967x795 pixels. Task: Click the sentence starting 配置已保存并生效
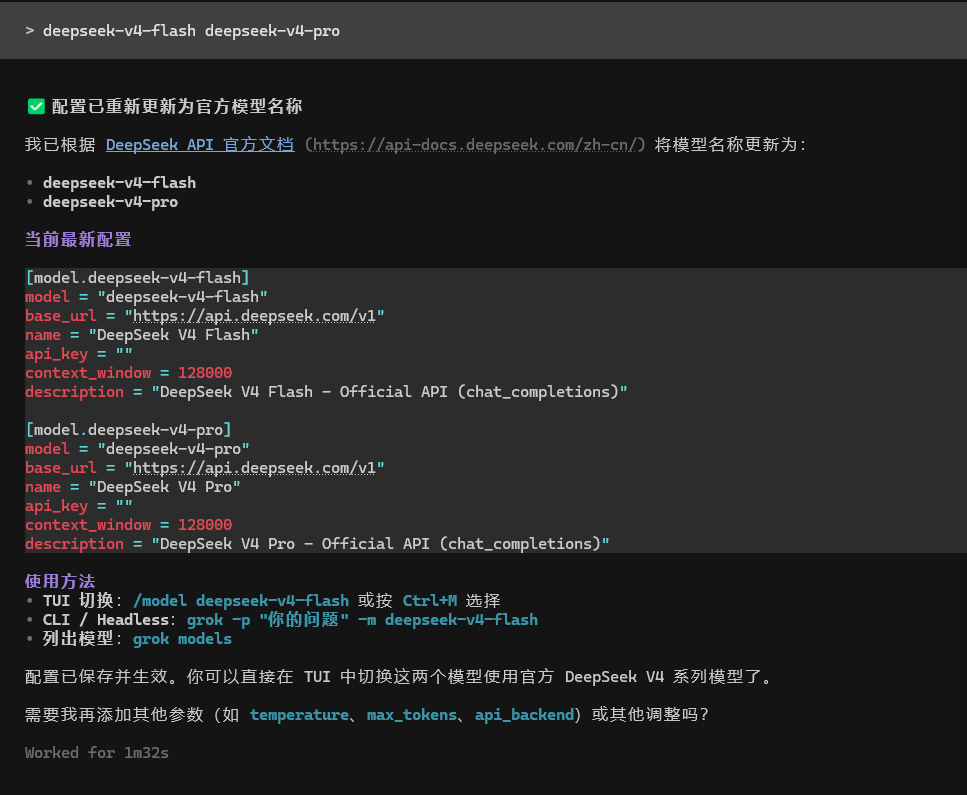pyautogui.click(x=399, y=677)
